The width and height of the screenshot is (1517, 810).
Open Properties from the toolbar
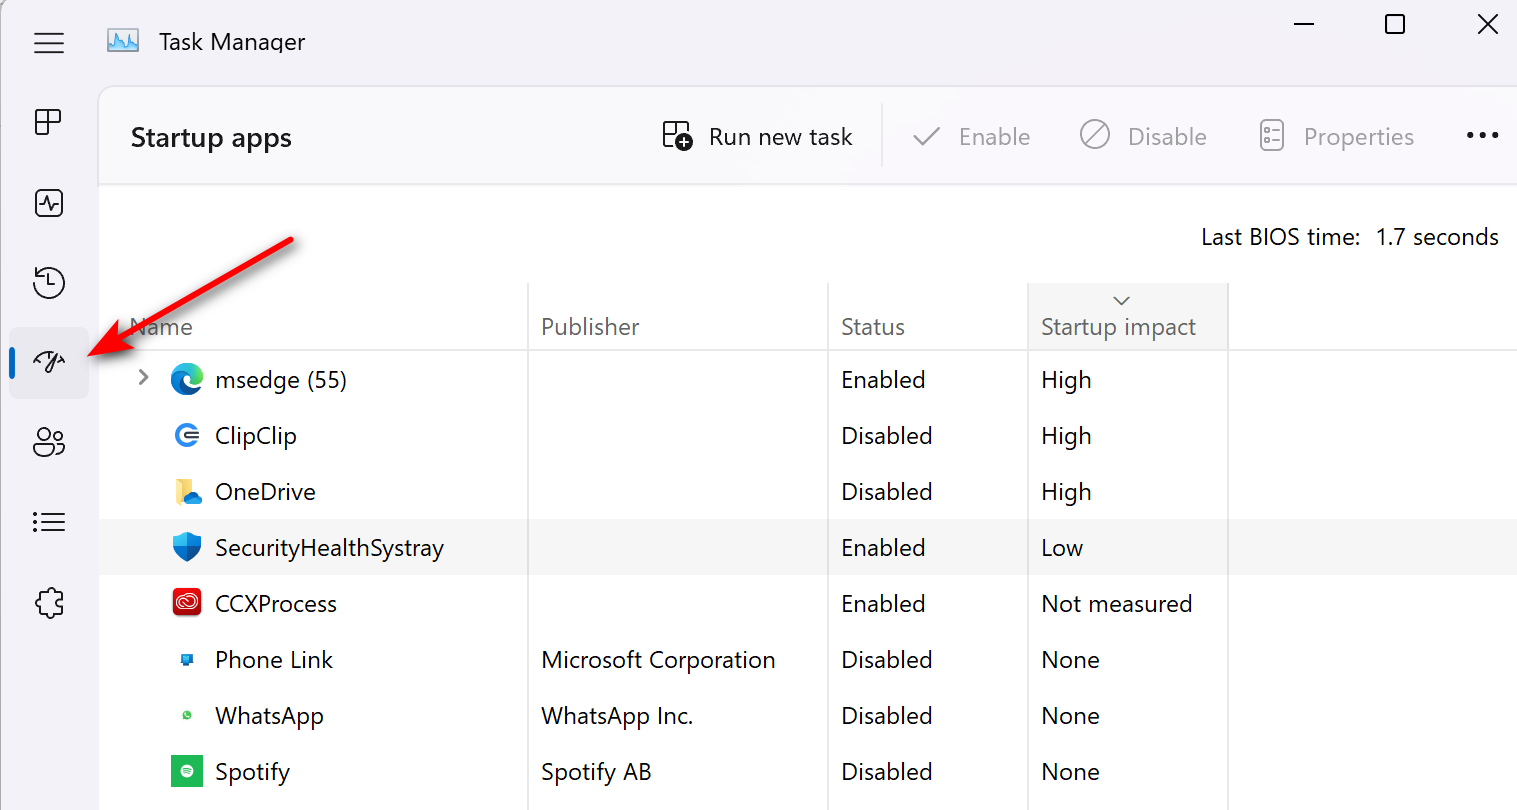1336,136
